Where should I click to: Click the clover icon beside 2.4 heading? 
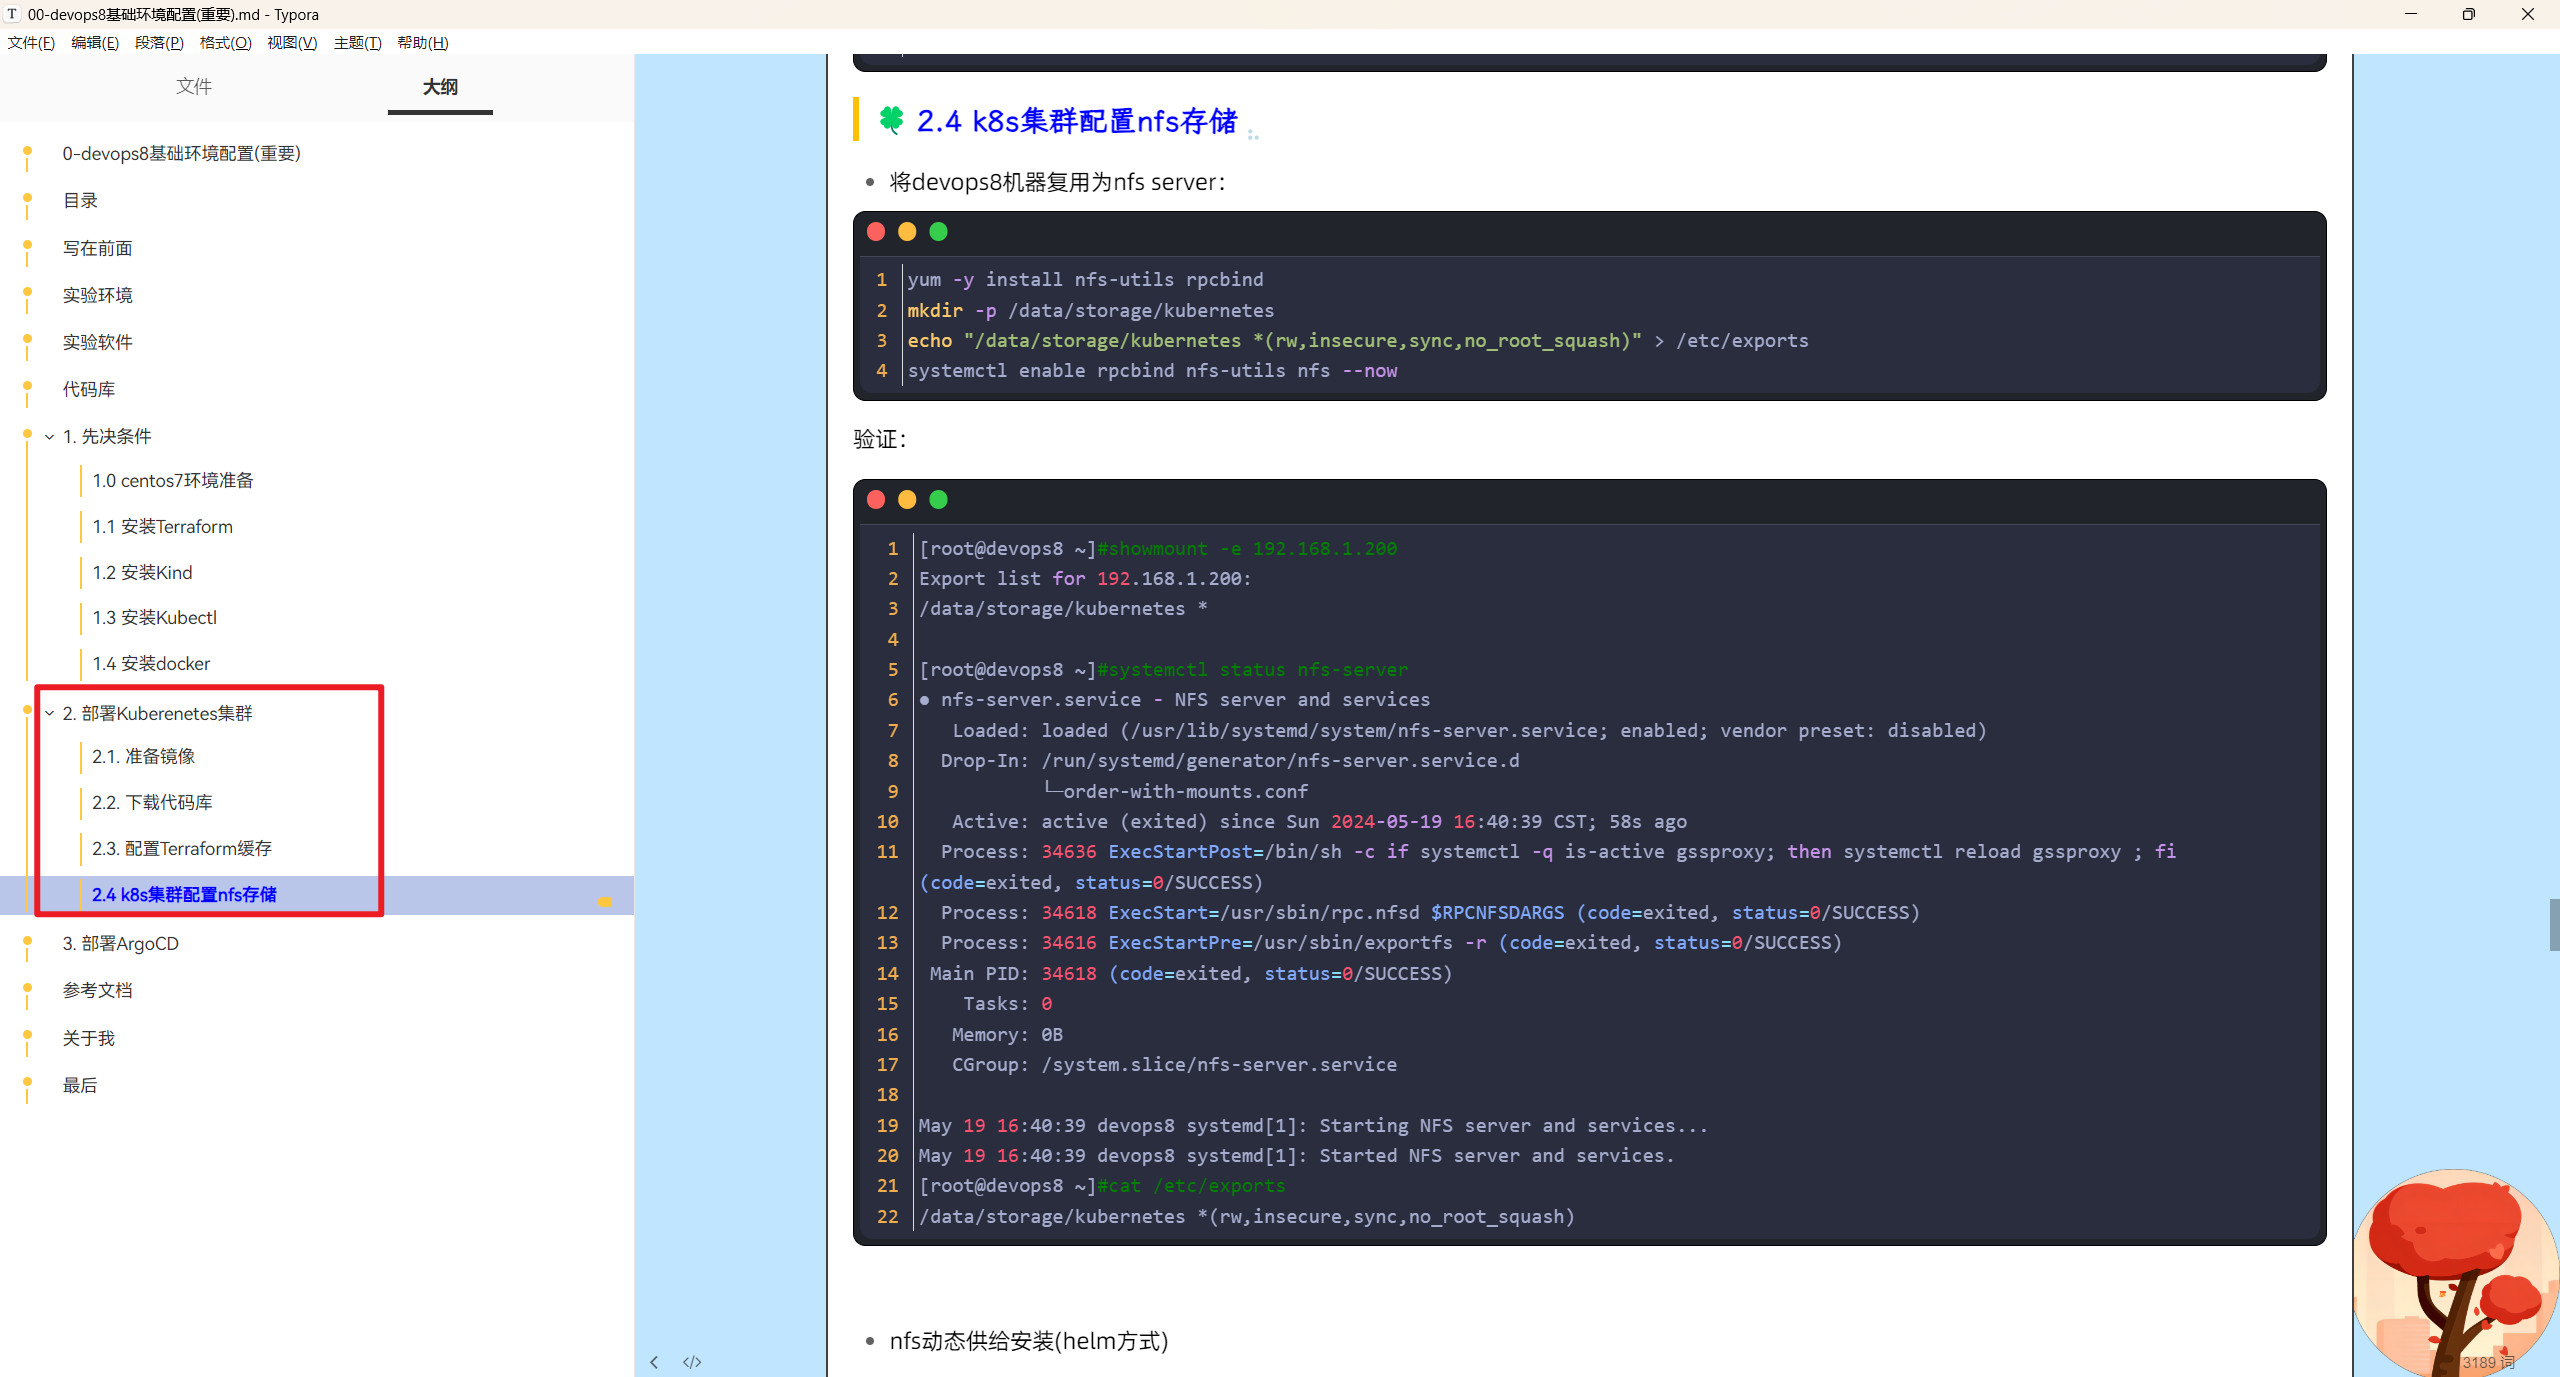click(891, 120)
